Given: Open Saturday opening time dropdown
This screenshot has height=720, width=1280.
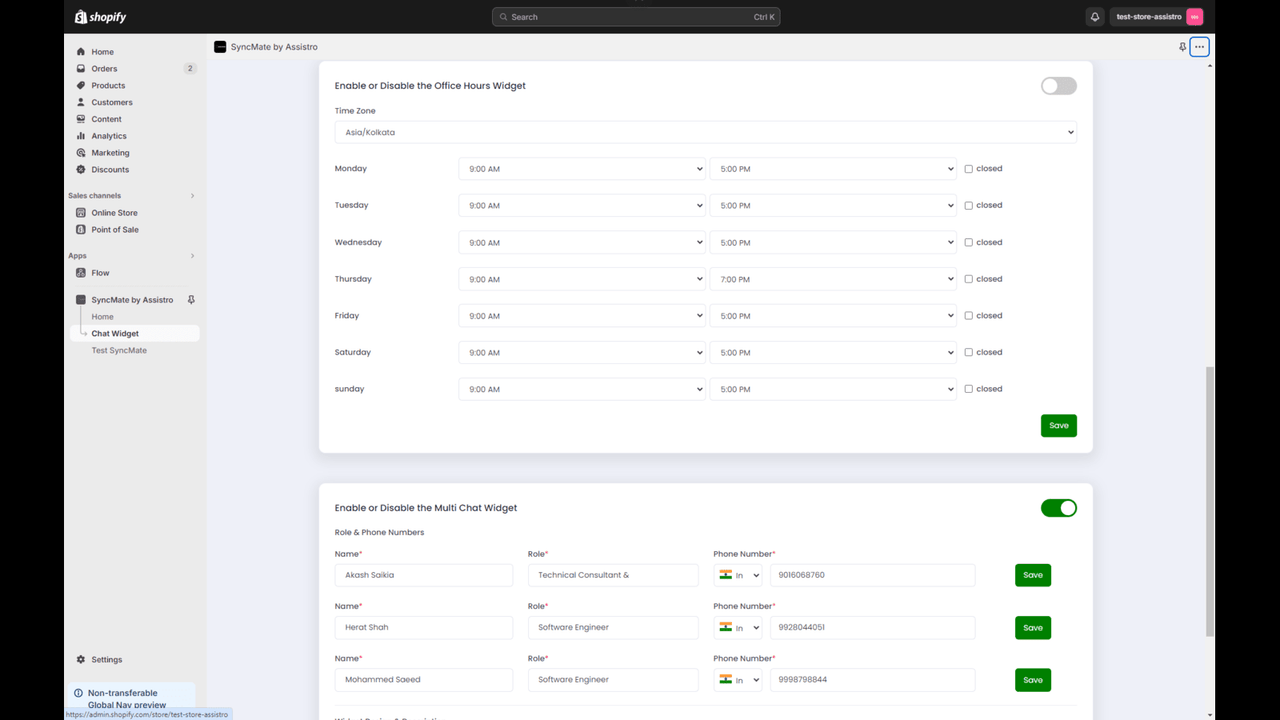Looking at the screenshot, I should (582, 352).
